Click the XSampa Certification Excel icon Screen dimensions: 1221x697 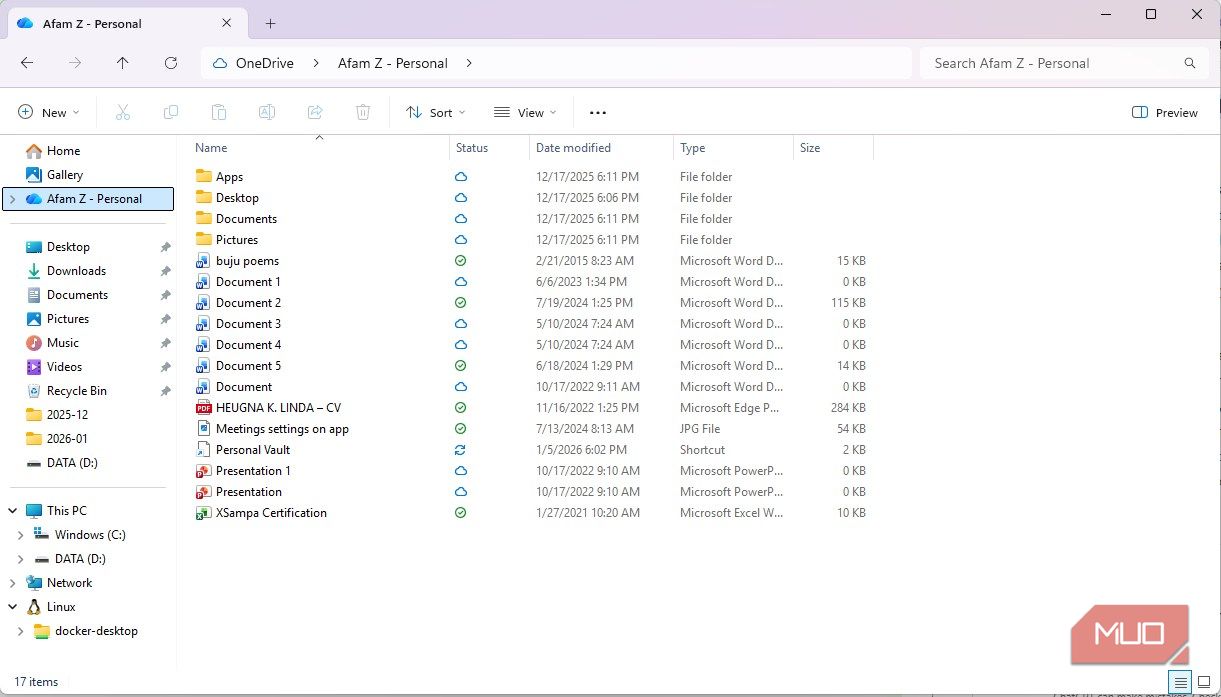click(x=204, y=513)
